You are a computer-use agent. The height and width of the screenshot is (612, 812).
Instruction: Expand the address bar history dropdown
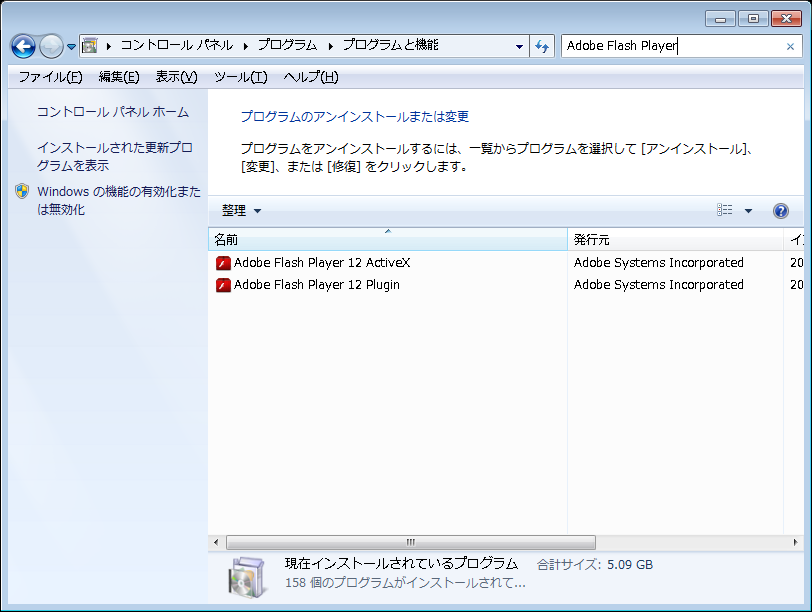coord(519,46)
